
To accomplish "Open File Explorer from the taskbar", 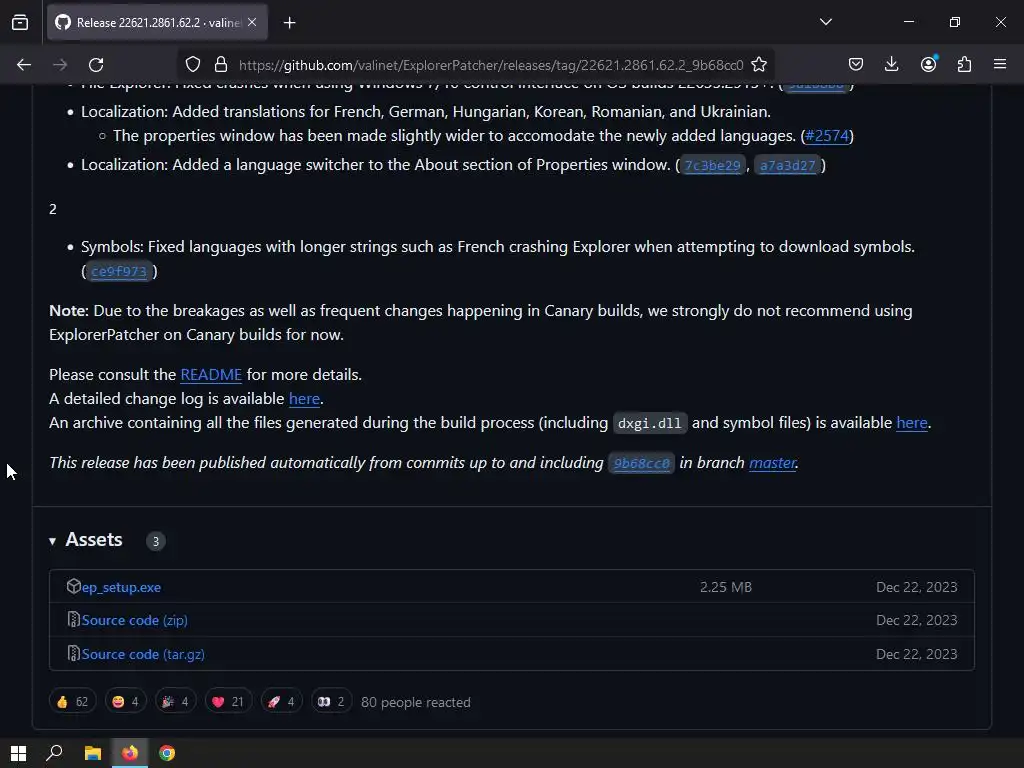I will (93, 754).
